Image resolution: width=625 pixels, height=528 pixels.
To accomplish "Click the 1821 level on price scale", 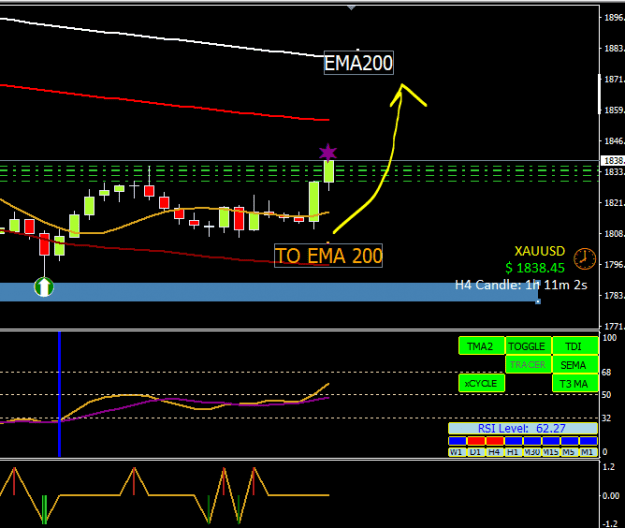I will pos(614,203).
